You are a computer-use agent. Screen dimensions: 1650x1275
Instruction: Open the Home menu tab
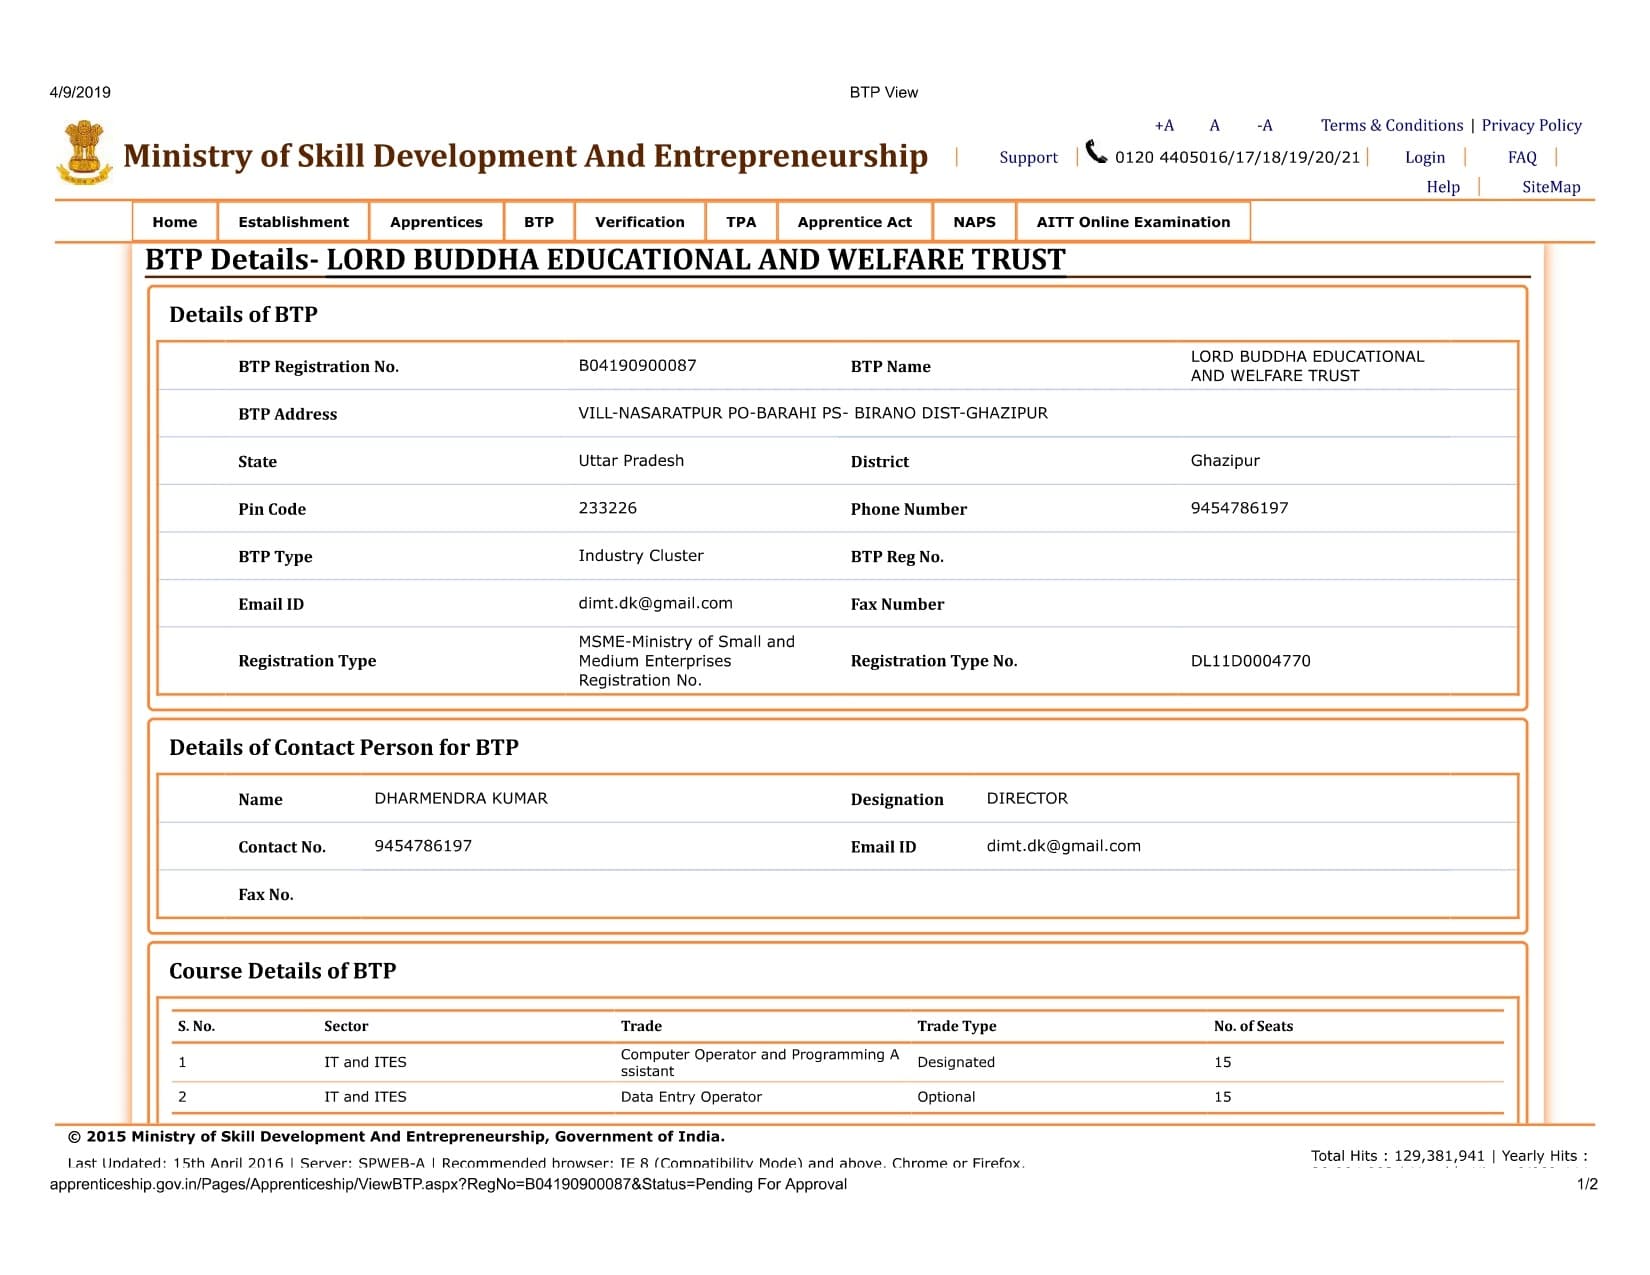click(x=175, y=222)
